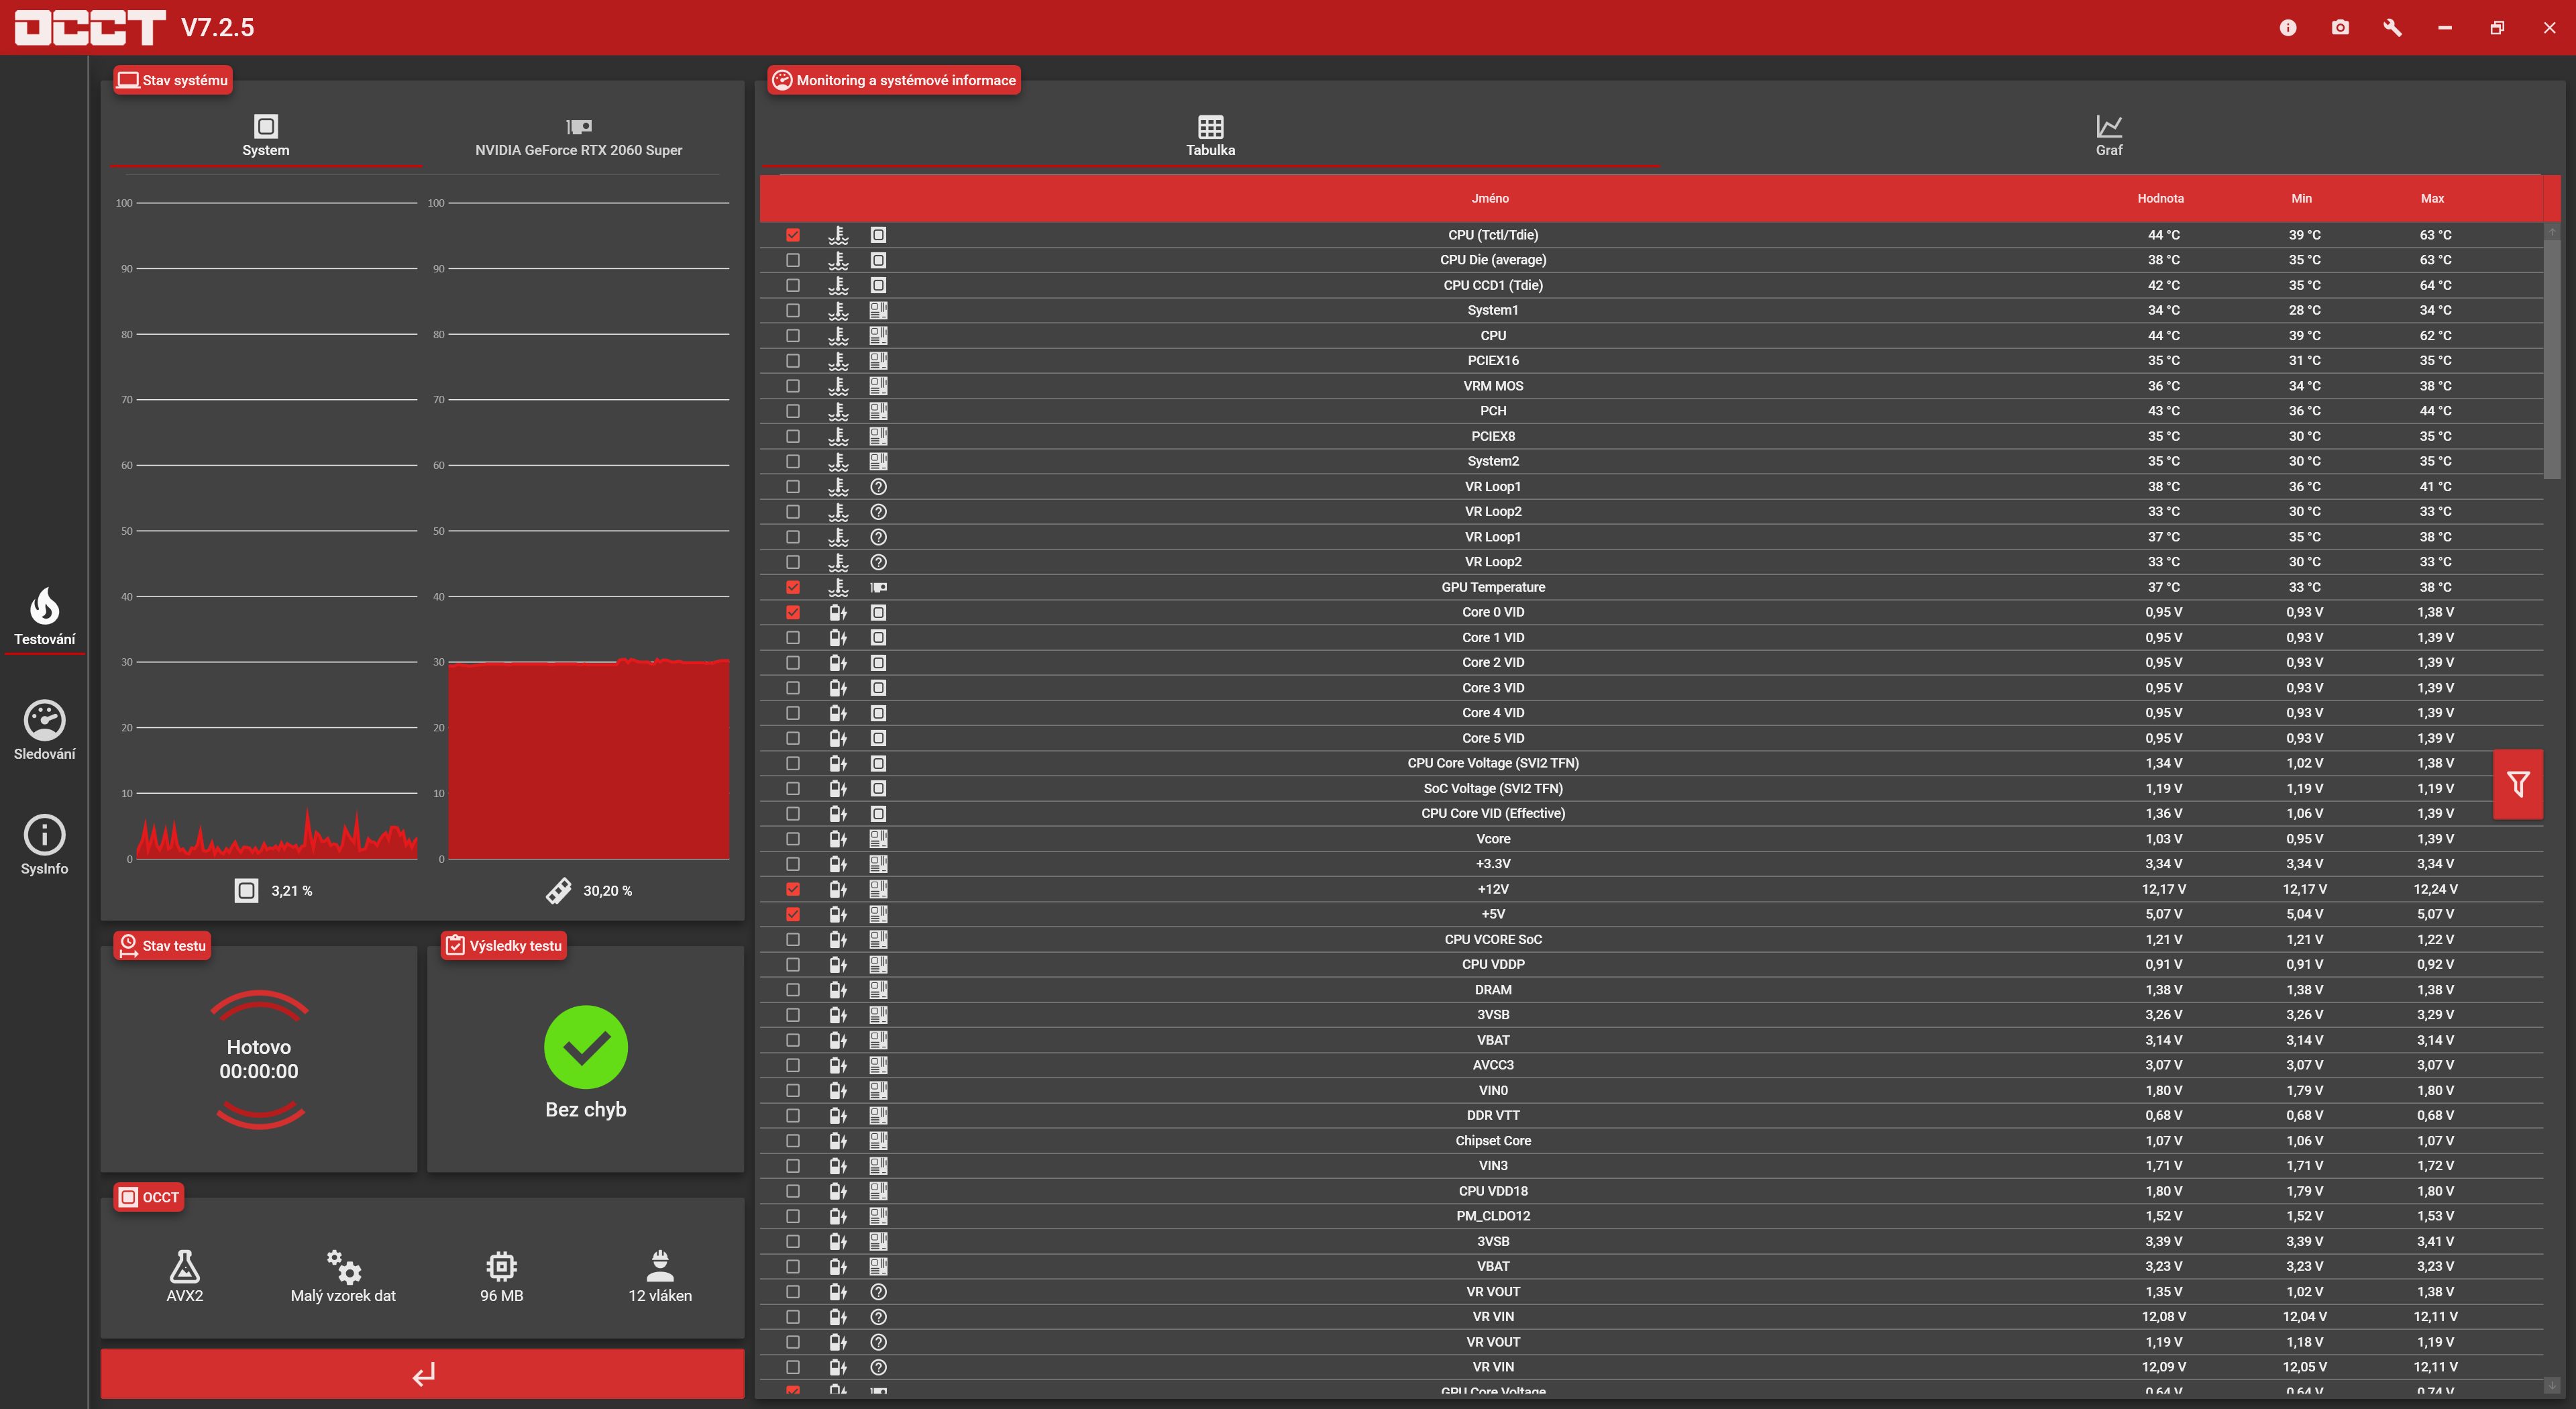Enable the CPU Die (average) checkbox
This screenshot has height=1409, width=2576.
click(x=793, y=260)
